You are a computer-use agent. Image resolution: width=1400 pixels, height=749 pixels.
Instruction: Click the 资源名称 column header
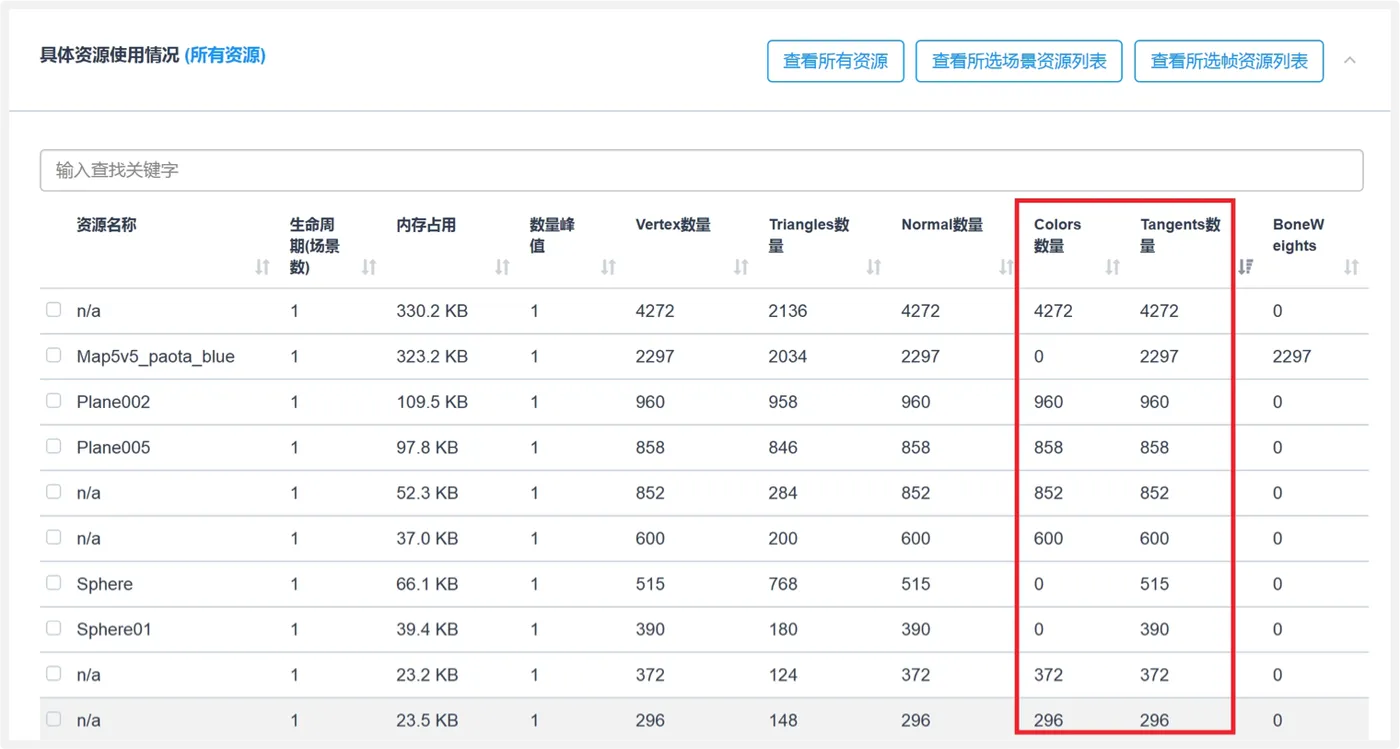coord(106,225)
